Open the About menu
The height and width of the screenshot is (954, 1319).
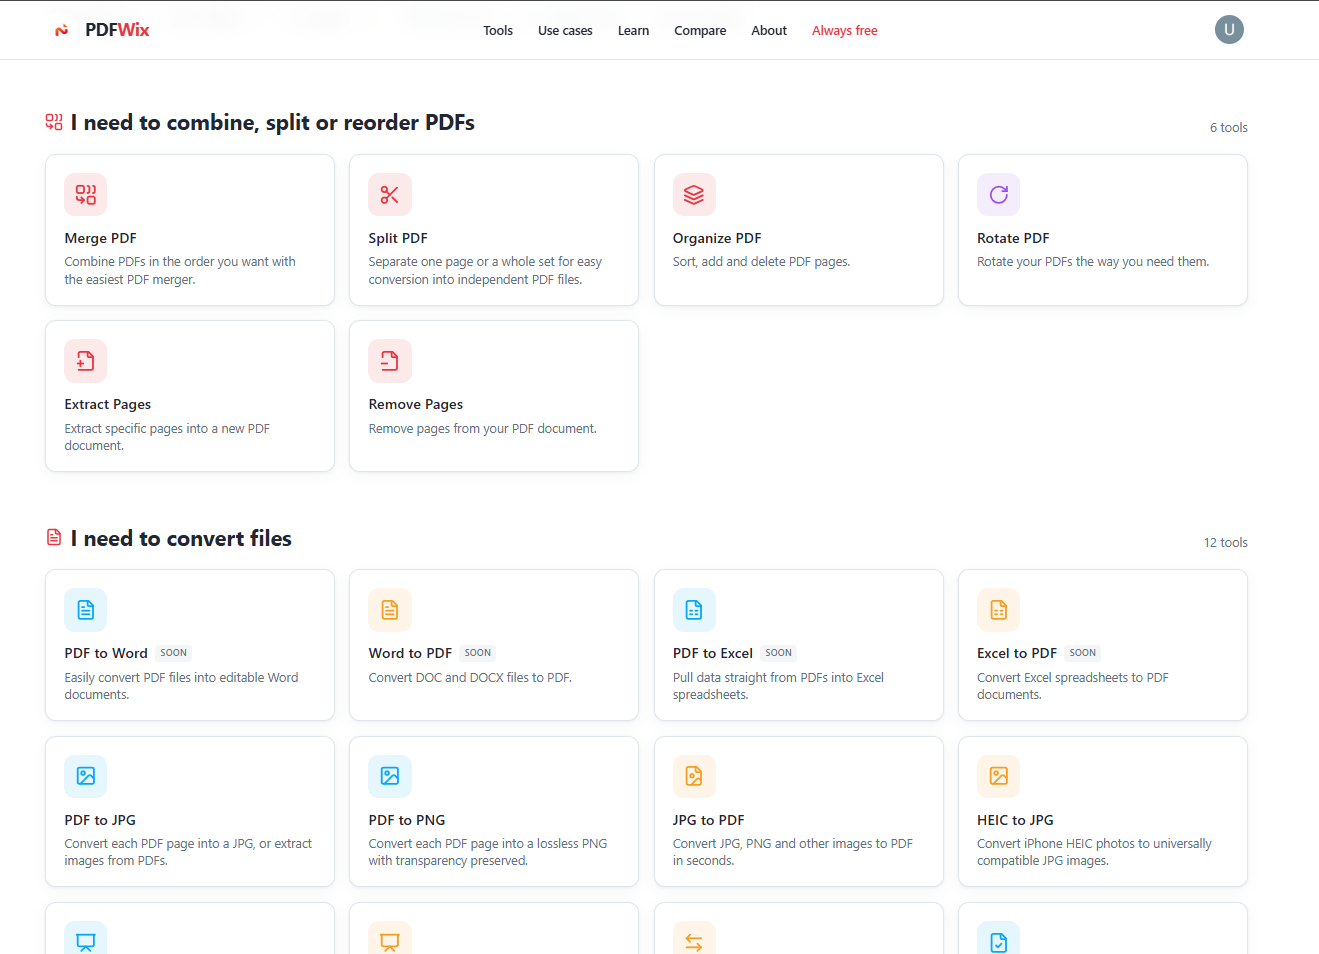pyautogui.click(x=769, y=31)
